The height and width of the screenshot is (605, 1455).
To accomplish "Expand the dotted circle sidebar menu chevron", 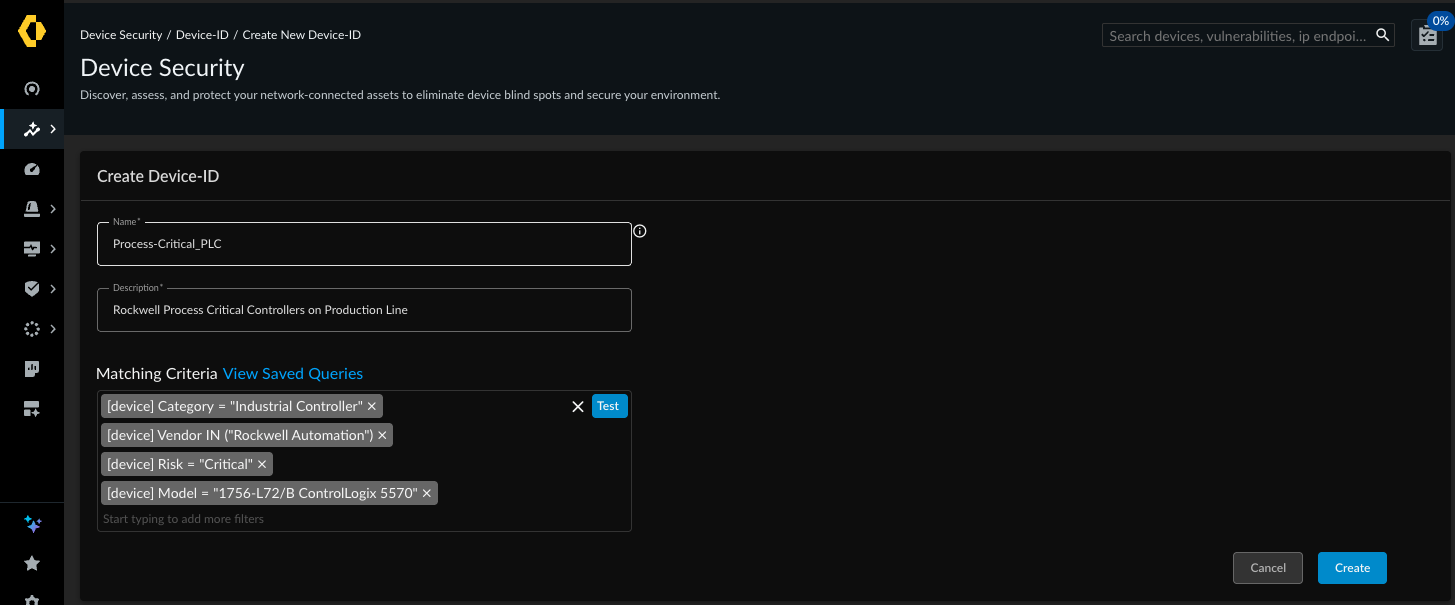I will [52, 329].
